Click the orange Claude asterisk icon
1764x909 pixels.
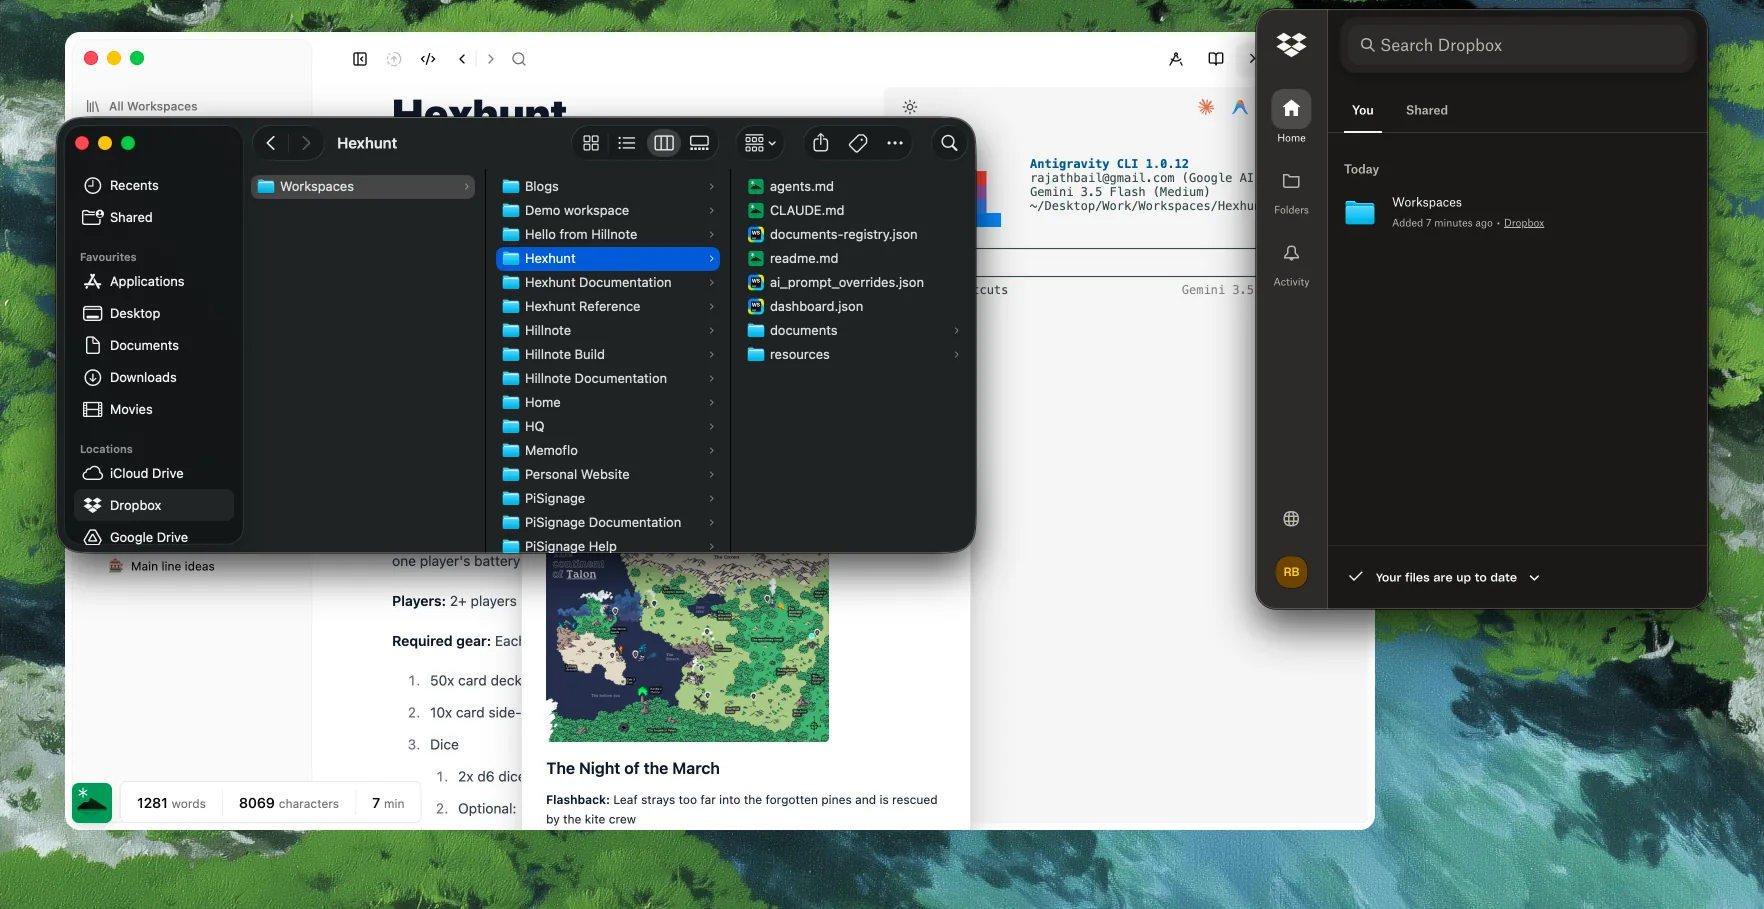coord(1206,106)
